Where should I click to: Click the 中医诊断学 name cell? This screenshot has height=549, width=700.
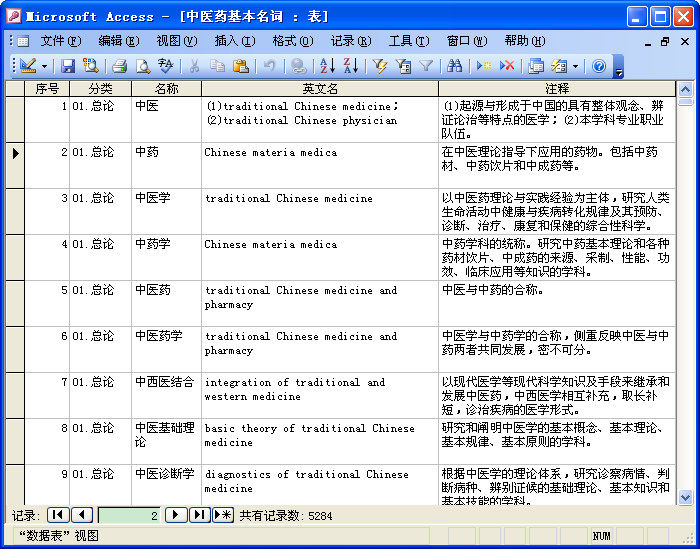tap(167, 485)
